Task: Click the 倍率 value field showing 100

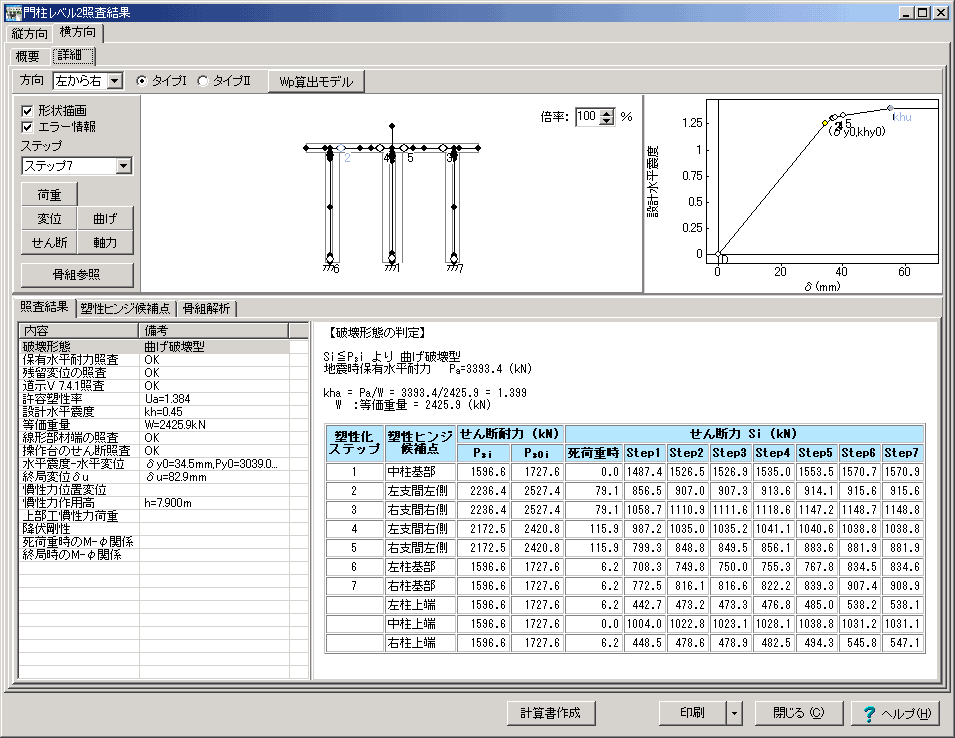Action: (x=587, y=116)
